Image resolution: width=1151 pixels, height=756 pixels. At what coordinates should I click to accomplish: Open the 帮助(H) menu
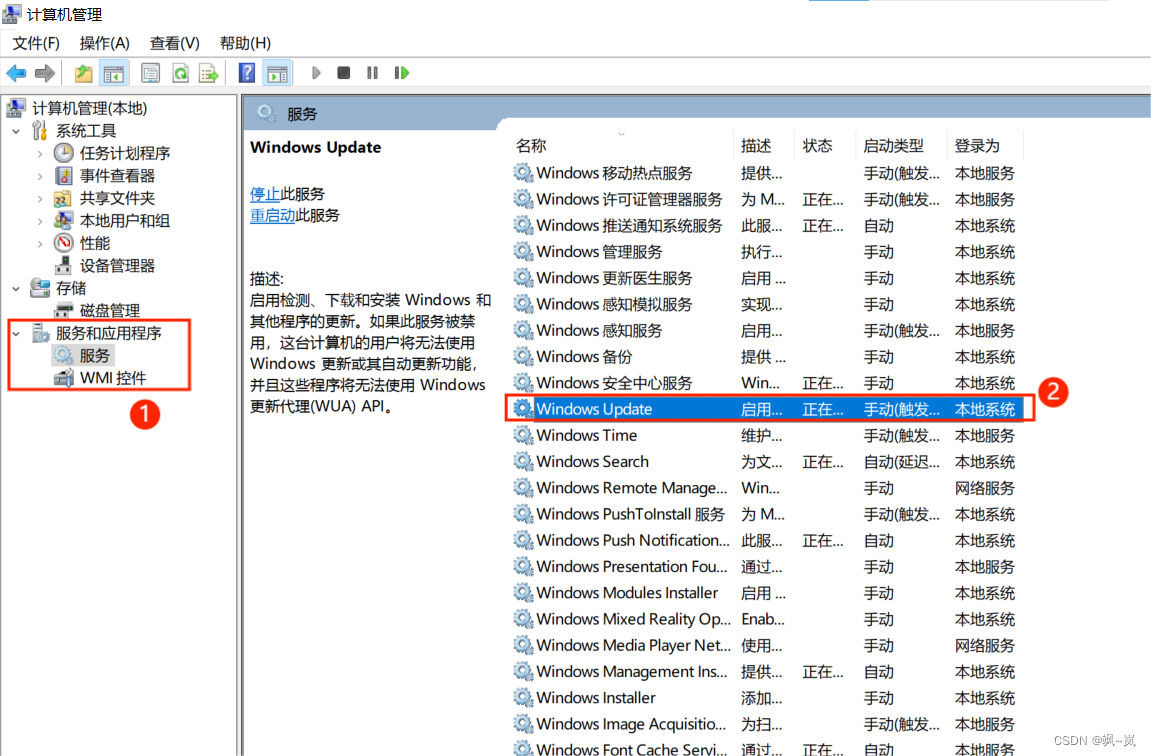tap(245, 43)
